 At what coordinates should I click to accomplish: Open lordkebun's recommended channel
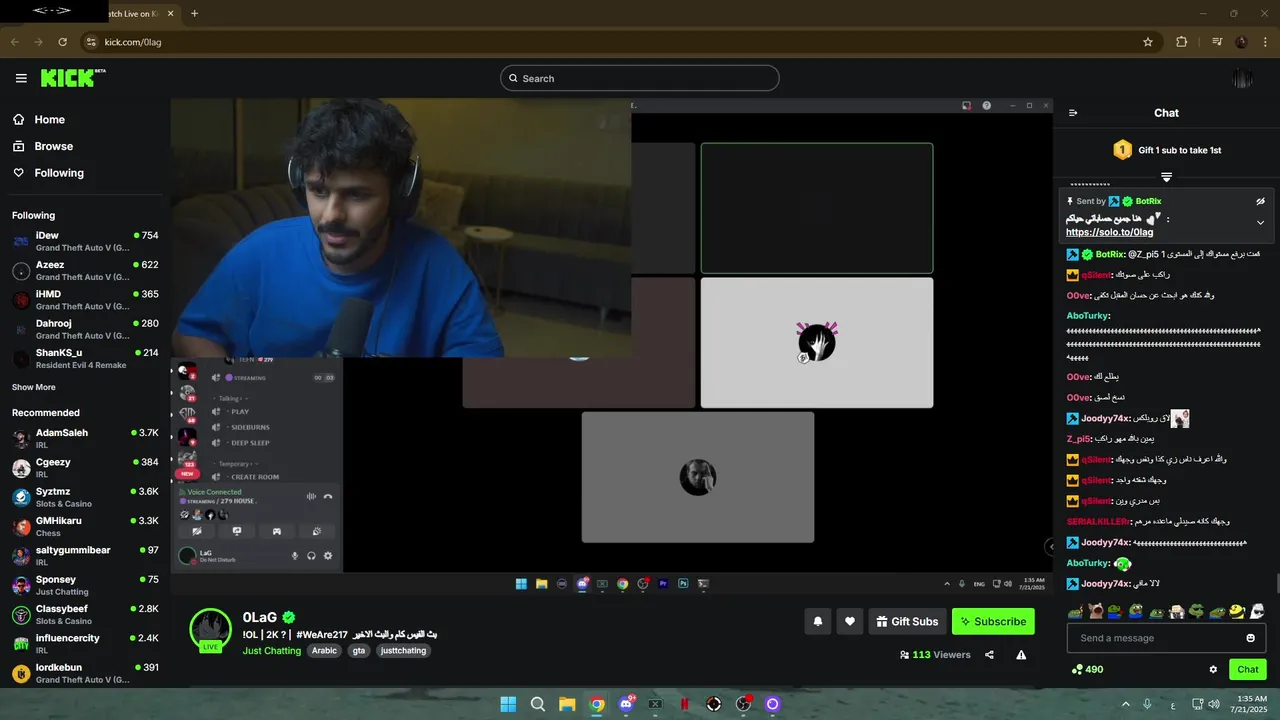[85, 673]
